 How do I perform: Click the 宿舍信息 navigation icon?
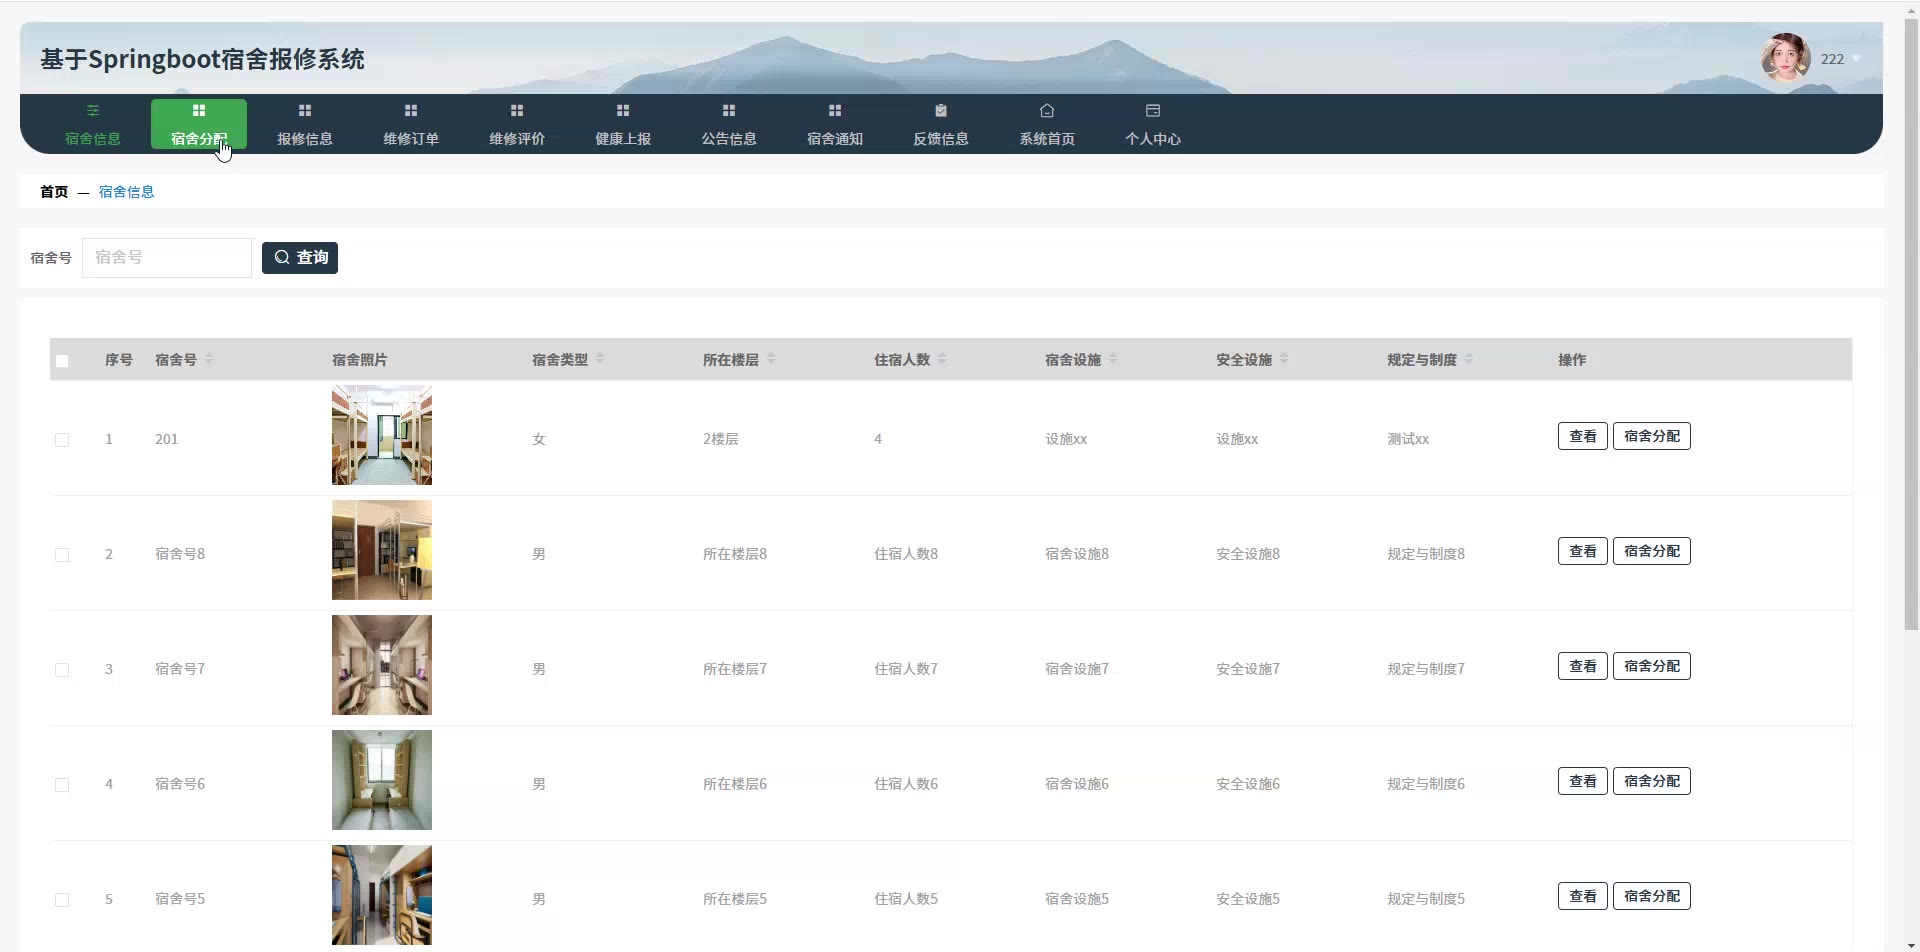(x=93, y=110)
